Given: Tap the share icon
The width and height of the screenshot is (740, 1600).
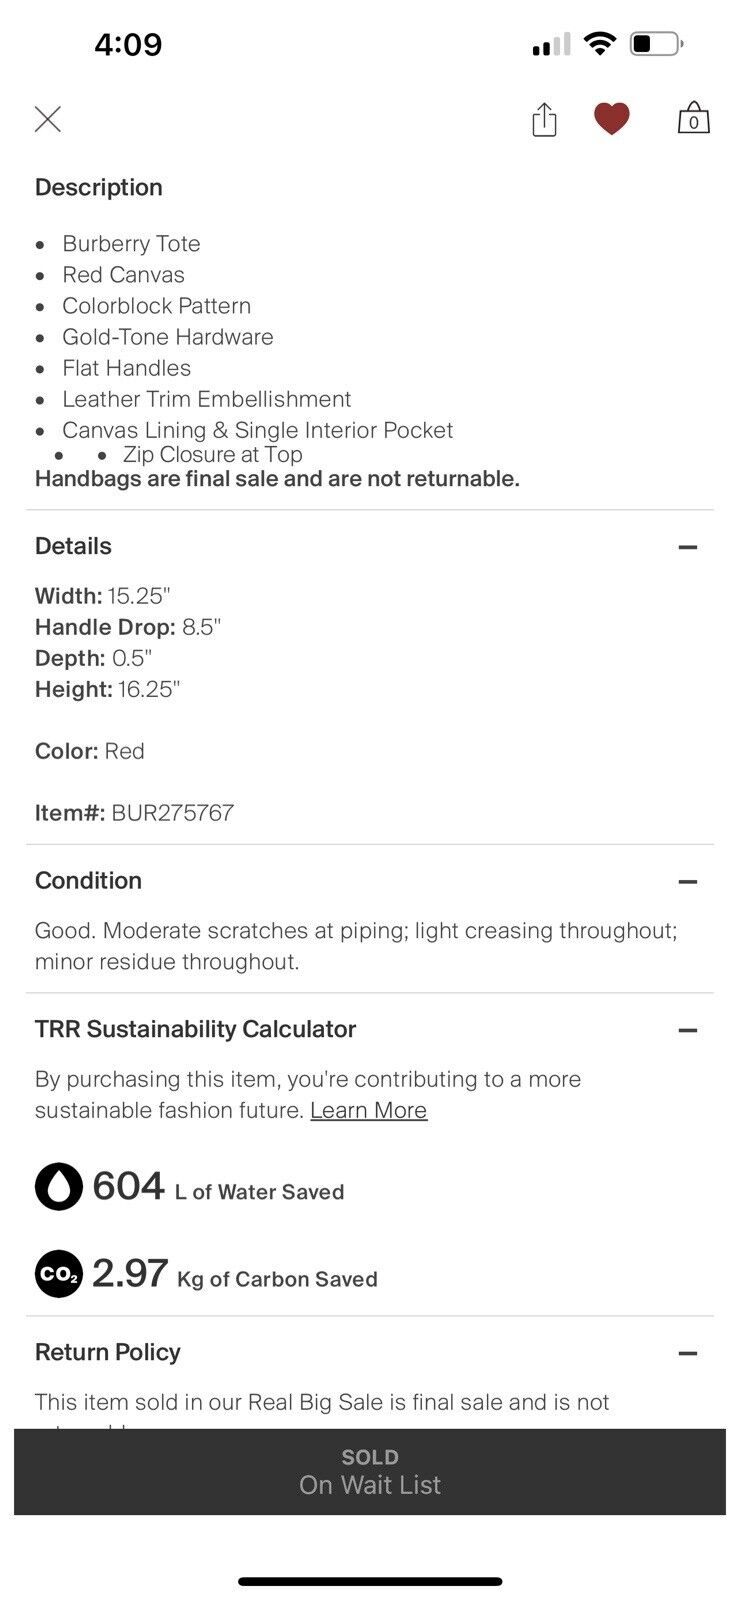Looking at the screenshot, I should pos(544,120).
